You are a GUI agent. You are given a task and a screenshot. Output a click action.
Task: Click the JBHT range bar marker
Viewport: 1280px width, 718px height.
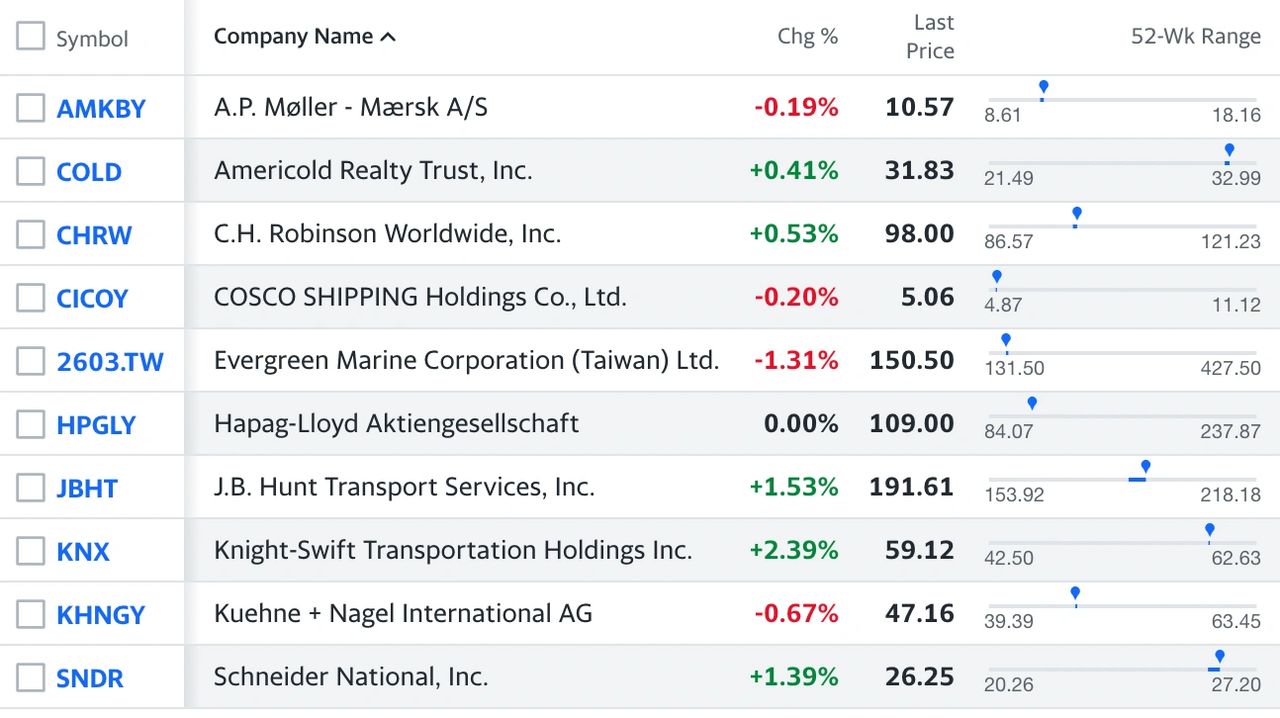click(x=1146, y=469)
